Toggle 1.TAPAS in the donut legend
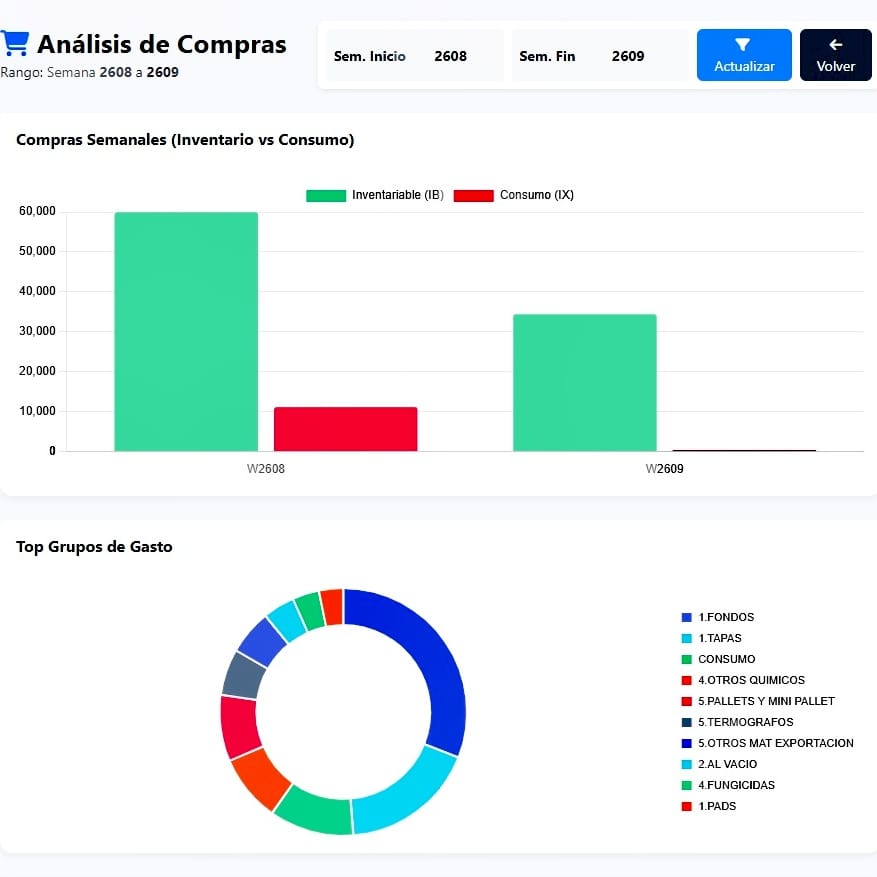This screenshot has width=877, height=877. click(711, 638)
